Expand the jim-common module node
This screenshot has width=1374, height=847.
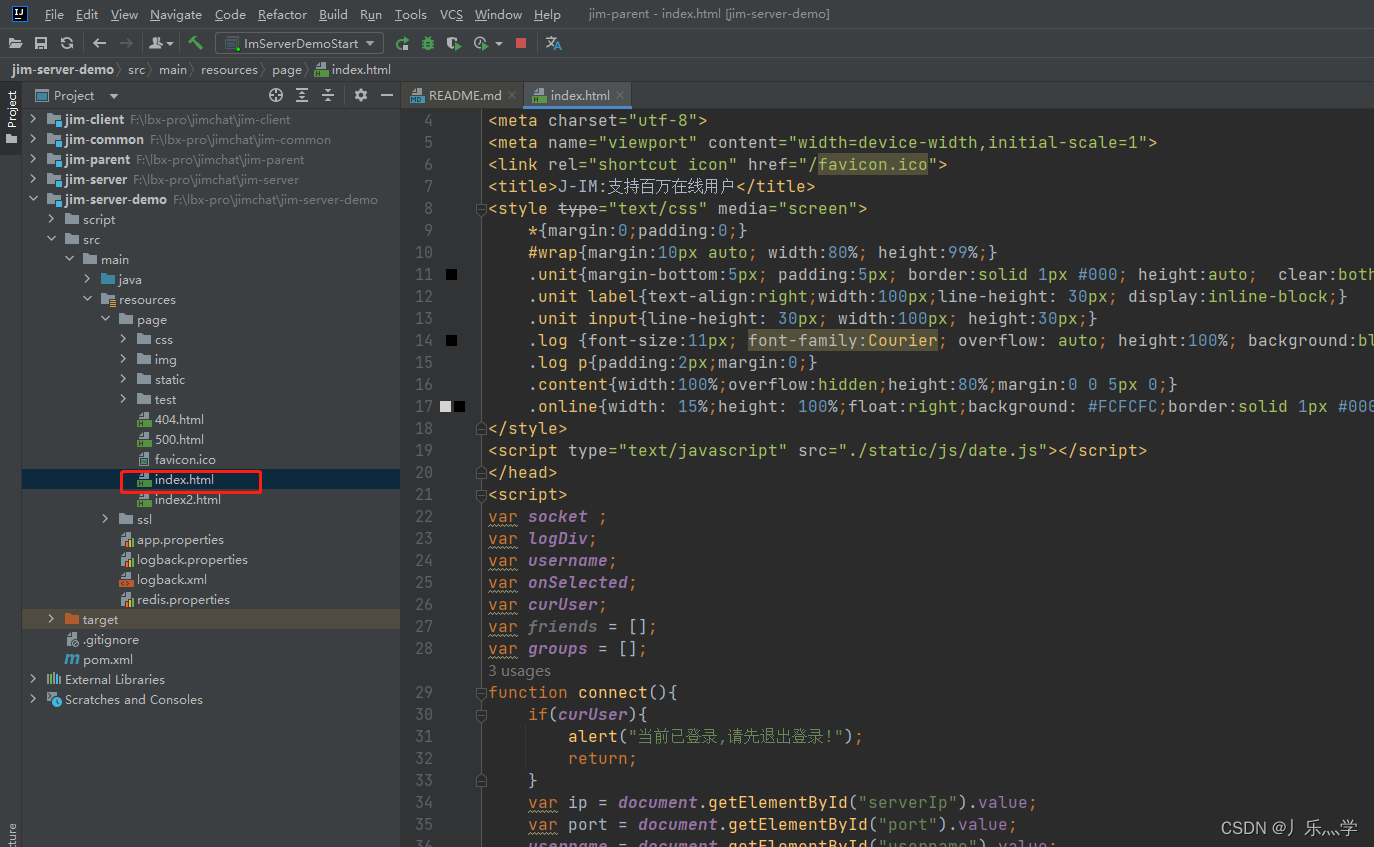[34, 139]
